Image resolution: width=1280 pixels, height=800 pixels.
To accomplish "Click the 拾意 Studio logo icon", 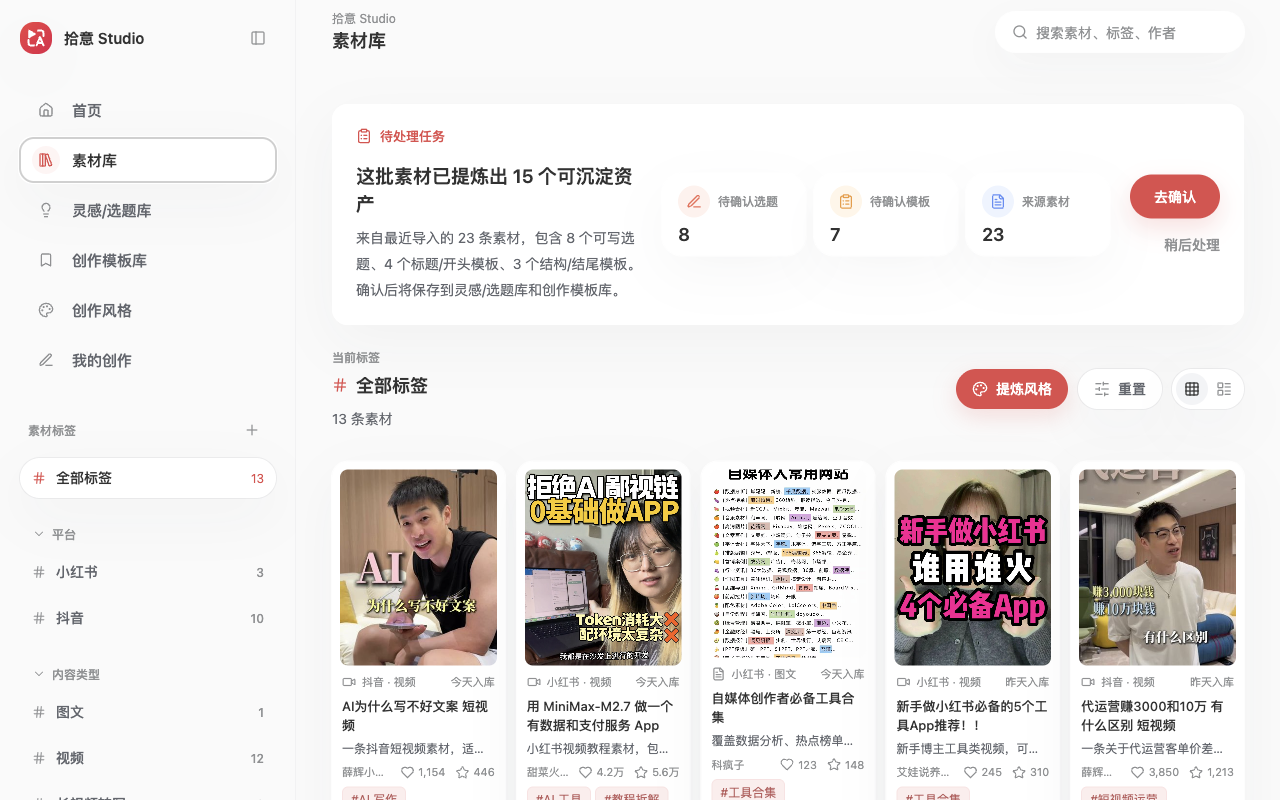I will [36, 38].
